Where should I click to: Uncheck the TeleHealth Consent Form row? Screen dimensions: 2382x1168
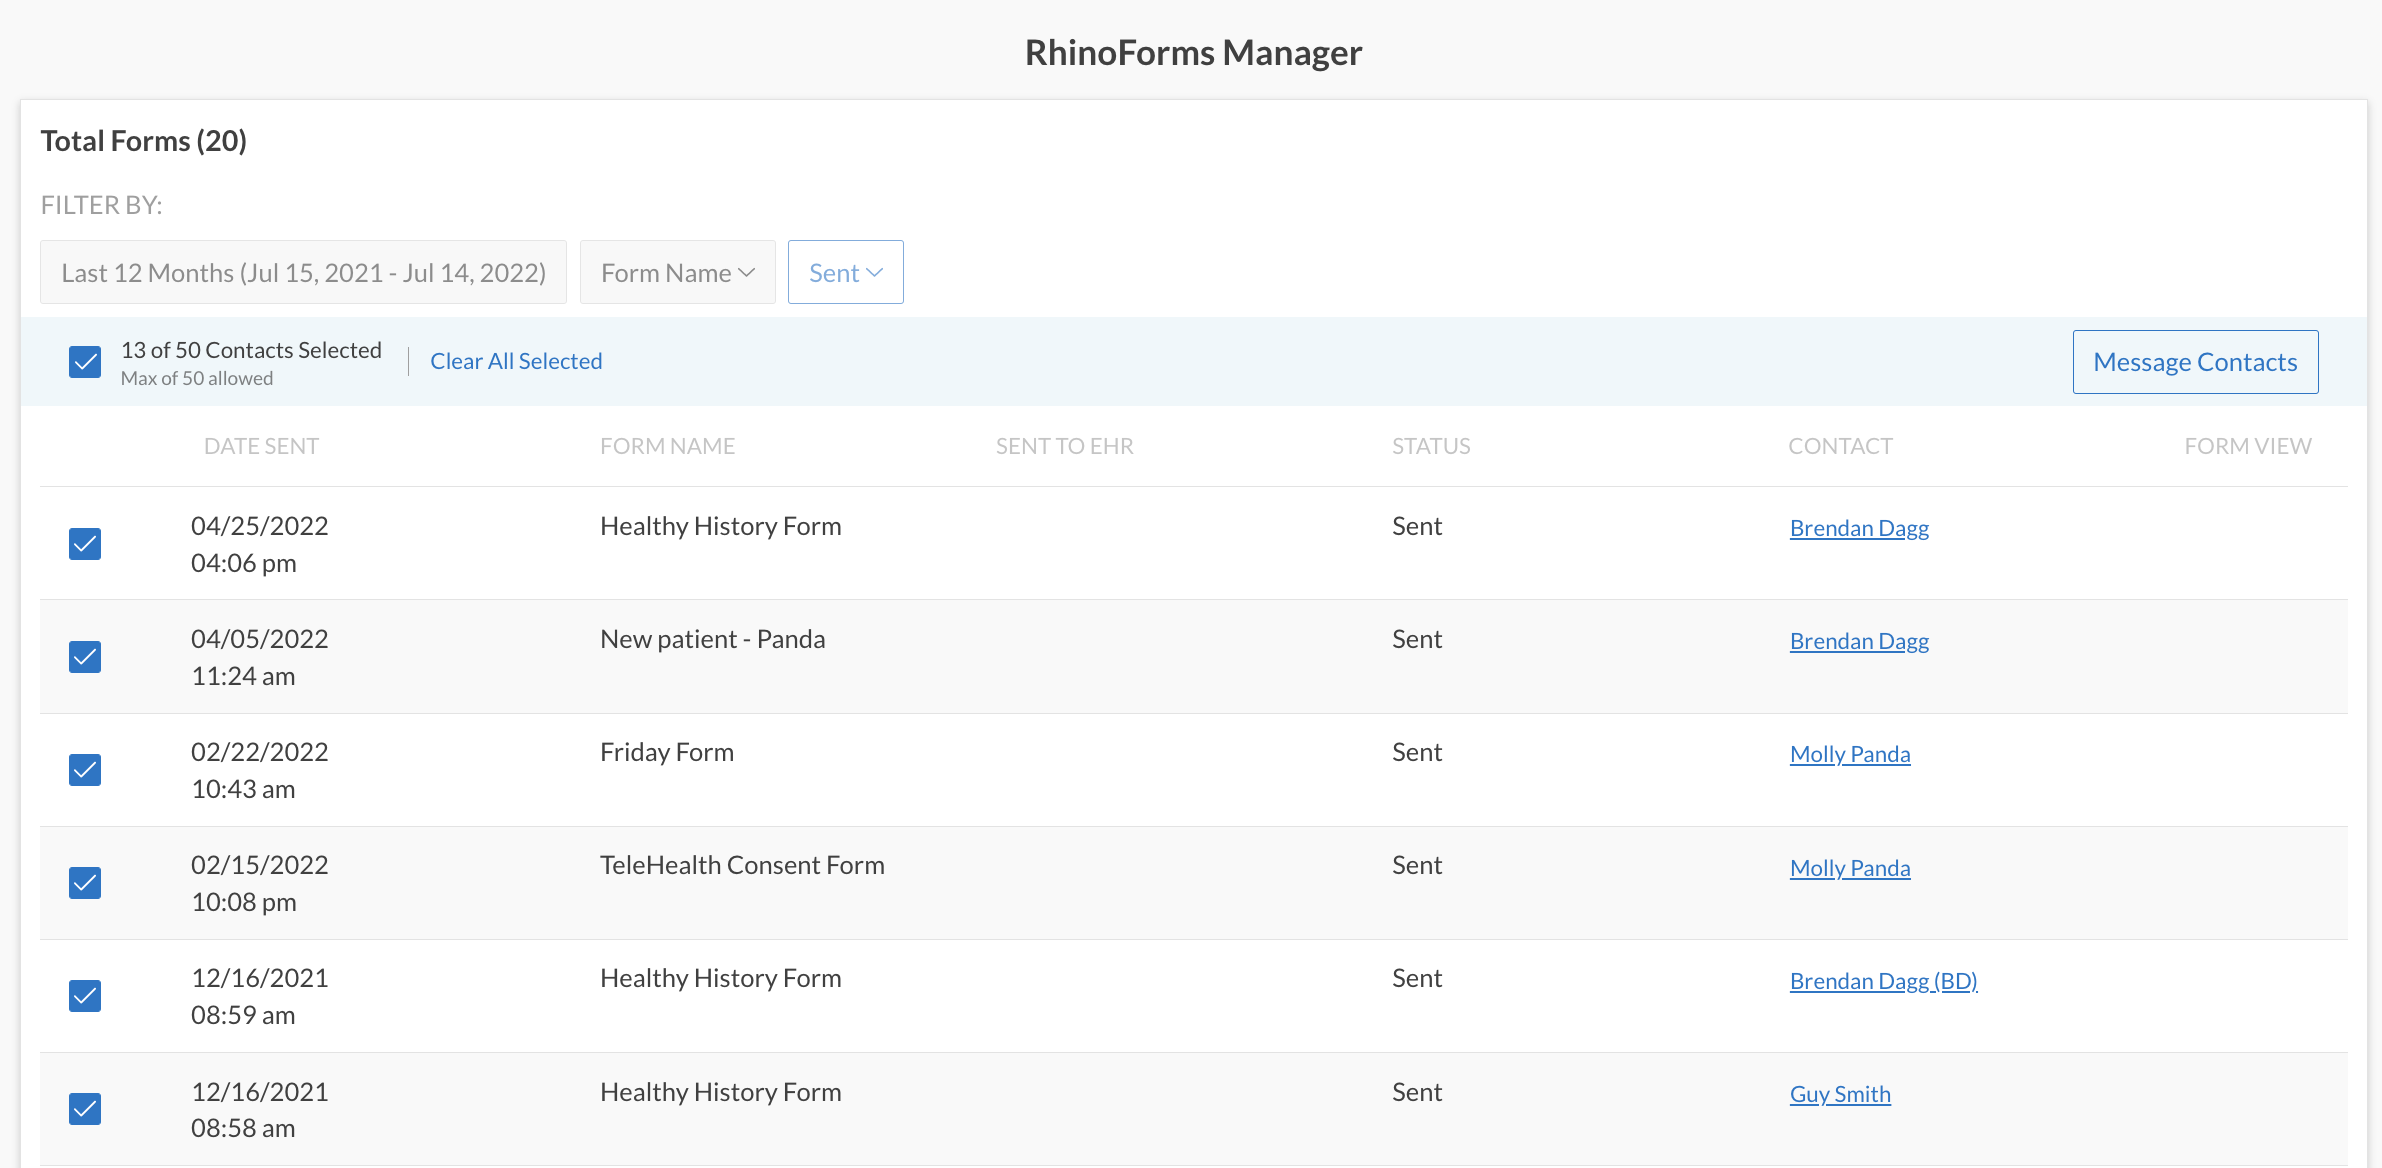click(85, 883)
